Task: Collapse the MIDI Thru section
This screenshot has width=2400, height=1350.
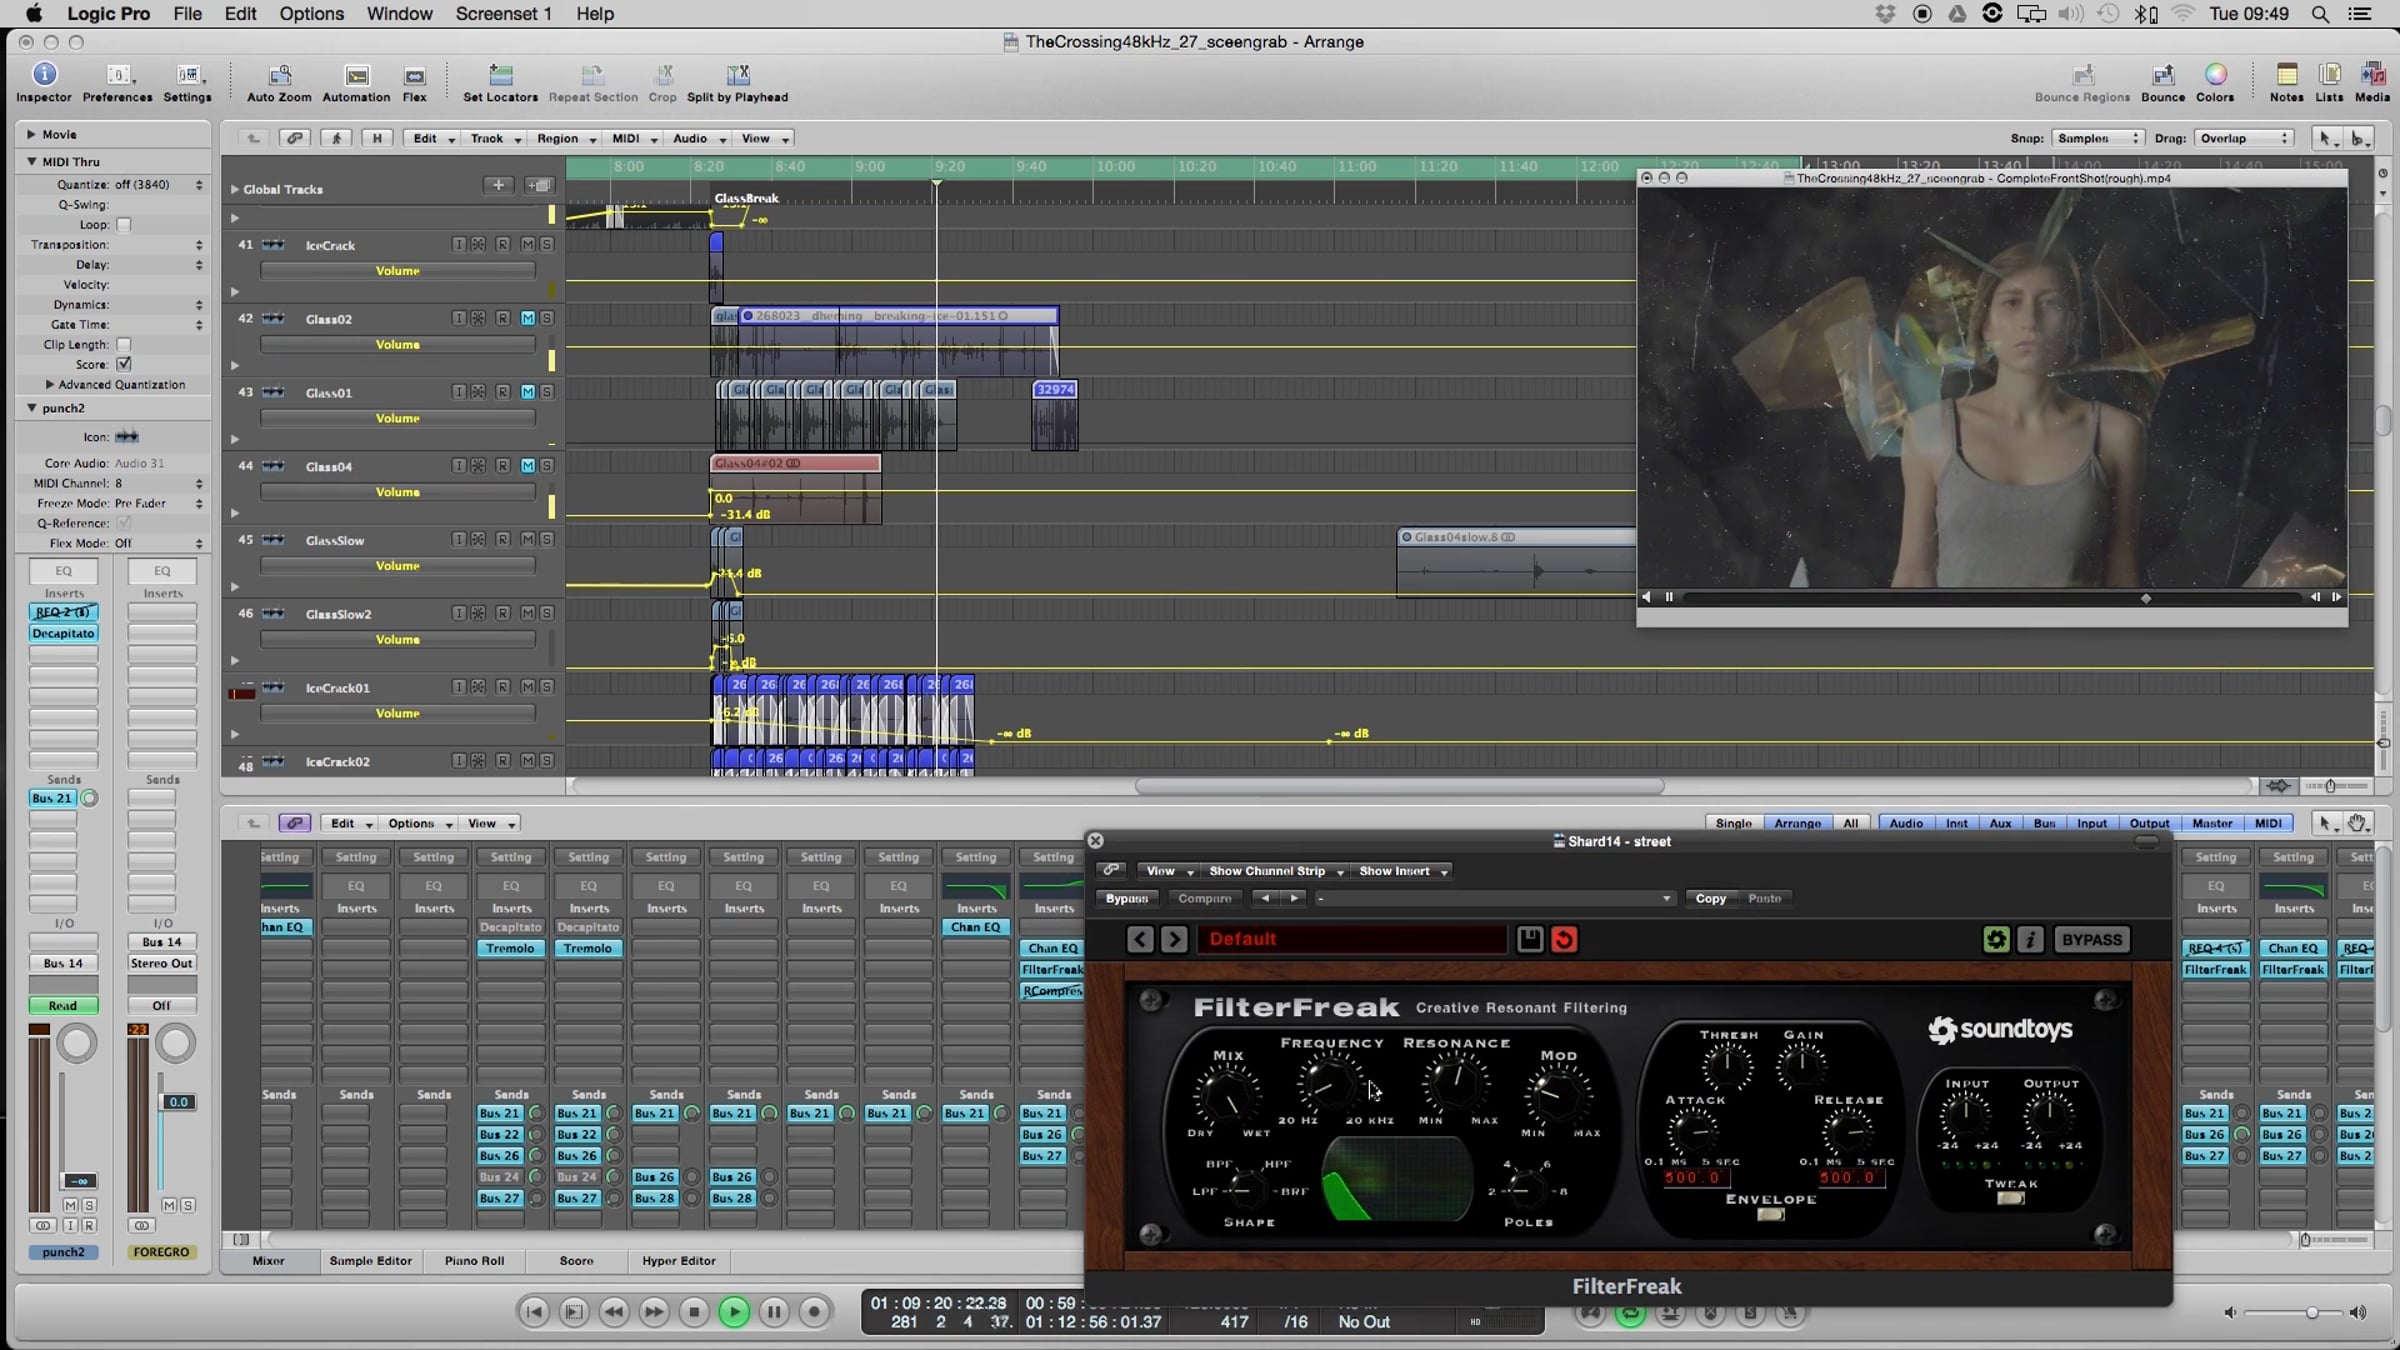Action: pos(31,161)
